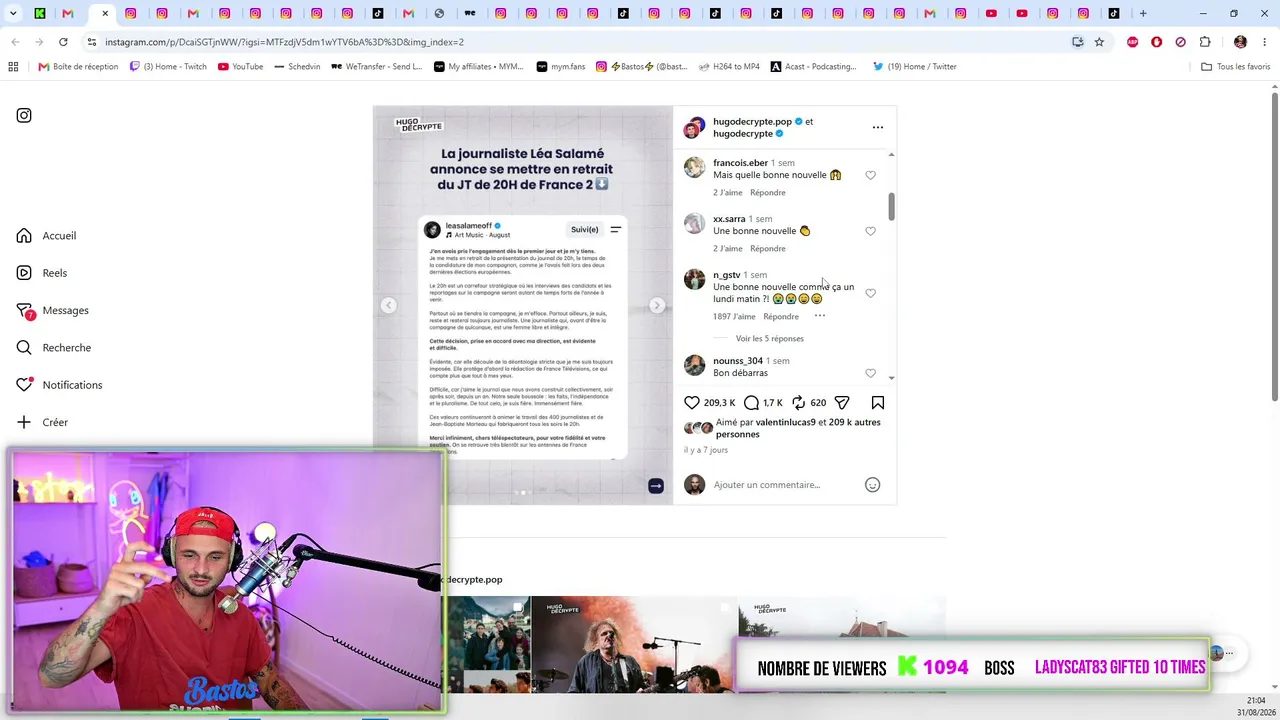Viewport: 1280px width, 720px height.
Task: Repost using the icon beside 620
Action: (x=799, y=403)
